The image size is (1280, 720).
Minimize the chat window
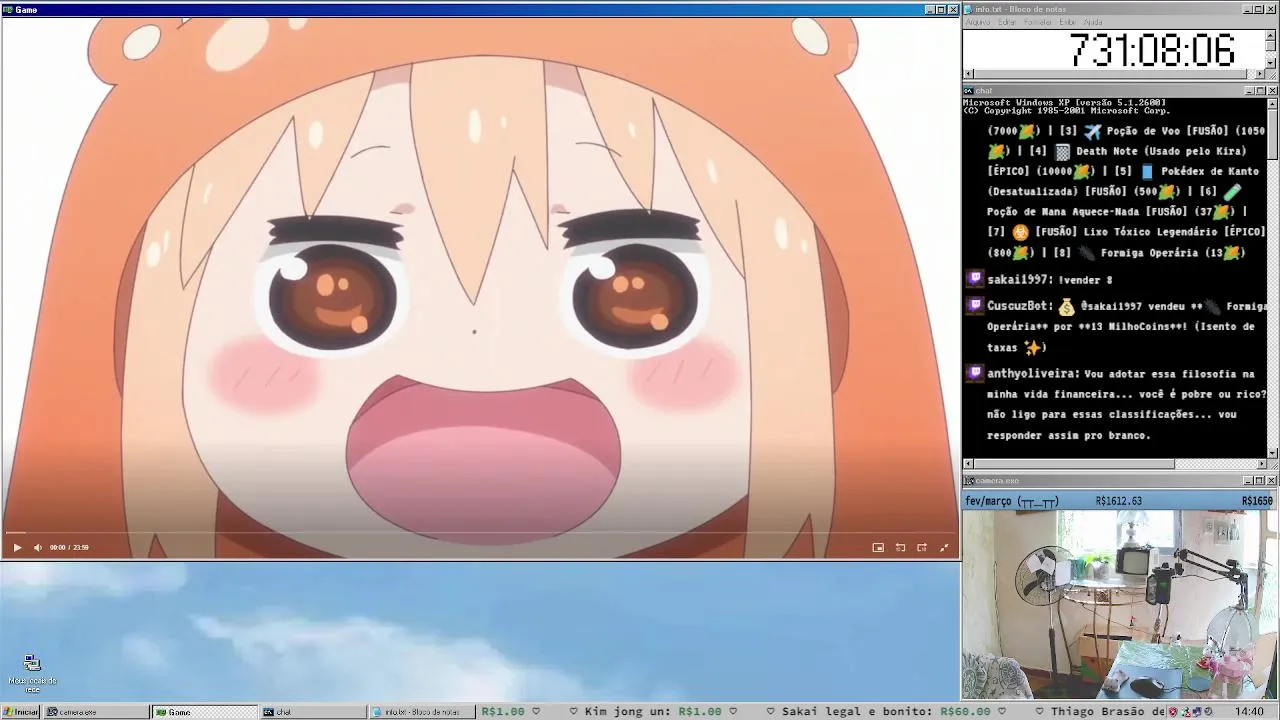[1249, 91]
